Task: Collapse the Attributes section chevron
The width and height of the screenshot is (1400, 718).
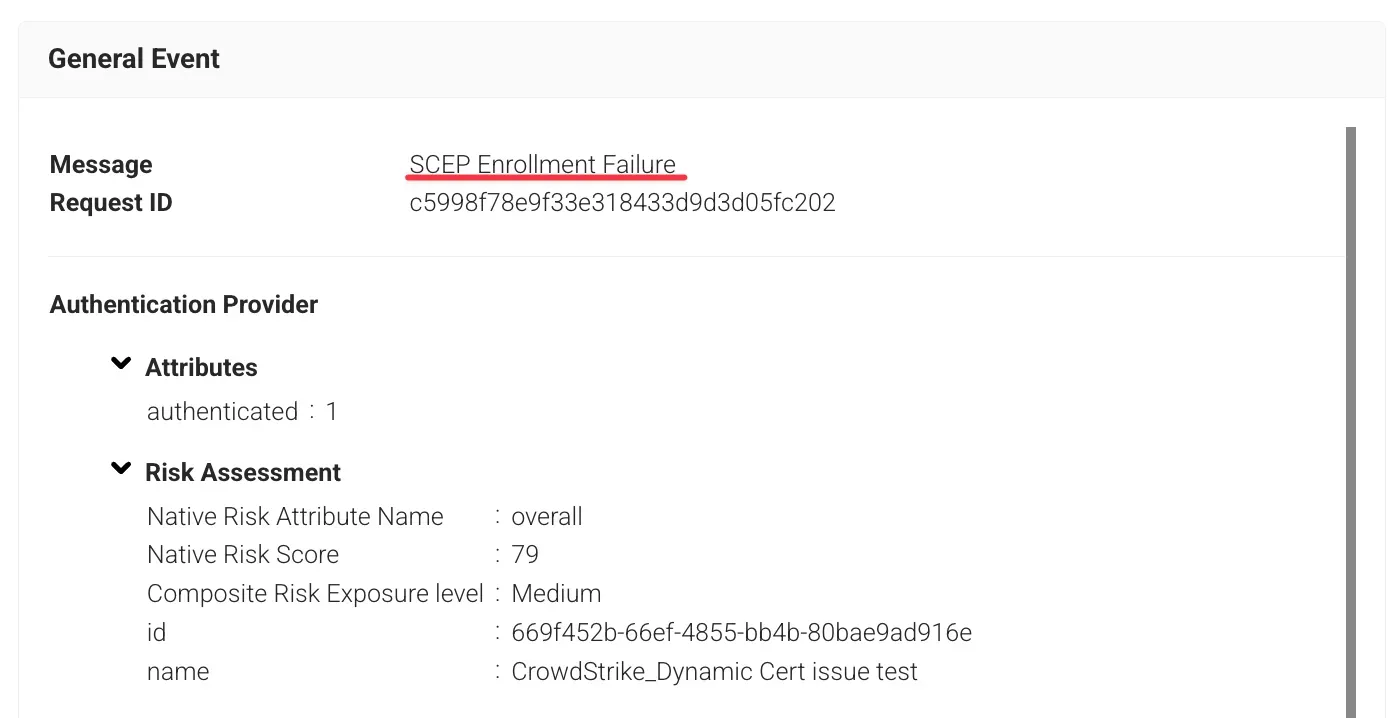Action: tap(121, 364)
